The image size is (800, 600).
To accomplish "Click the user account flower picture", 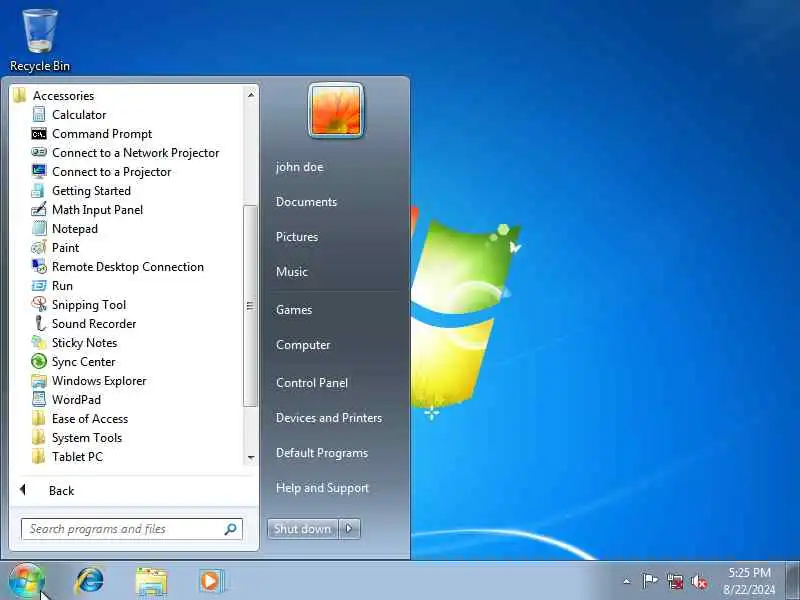I will pos(336,110).
